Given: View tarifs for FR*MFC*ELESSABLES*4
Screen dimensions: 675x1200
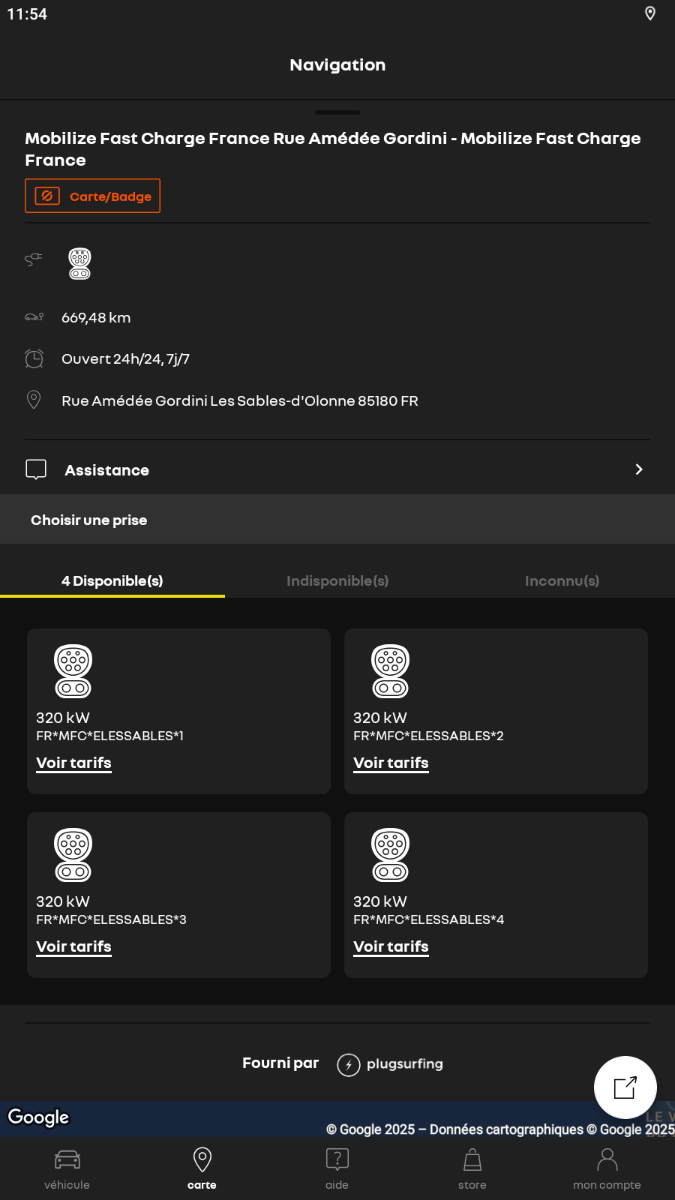Looking at the screenshot, I should coord(391,947).
